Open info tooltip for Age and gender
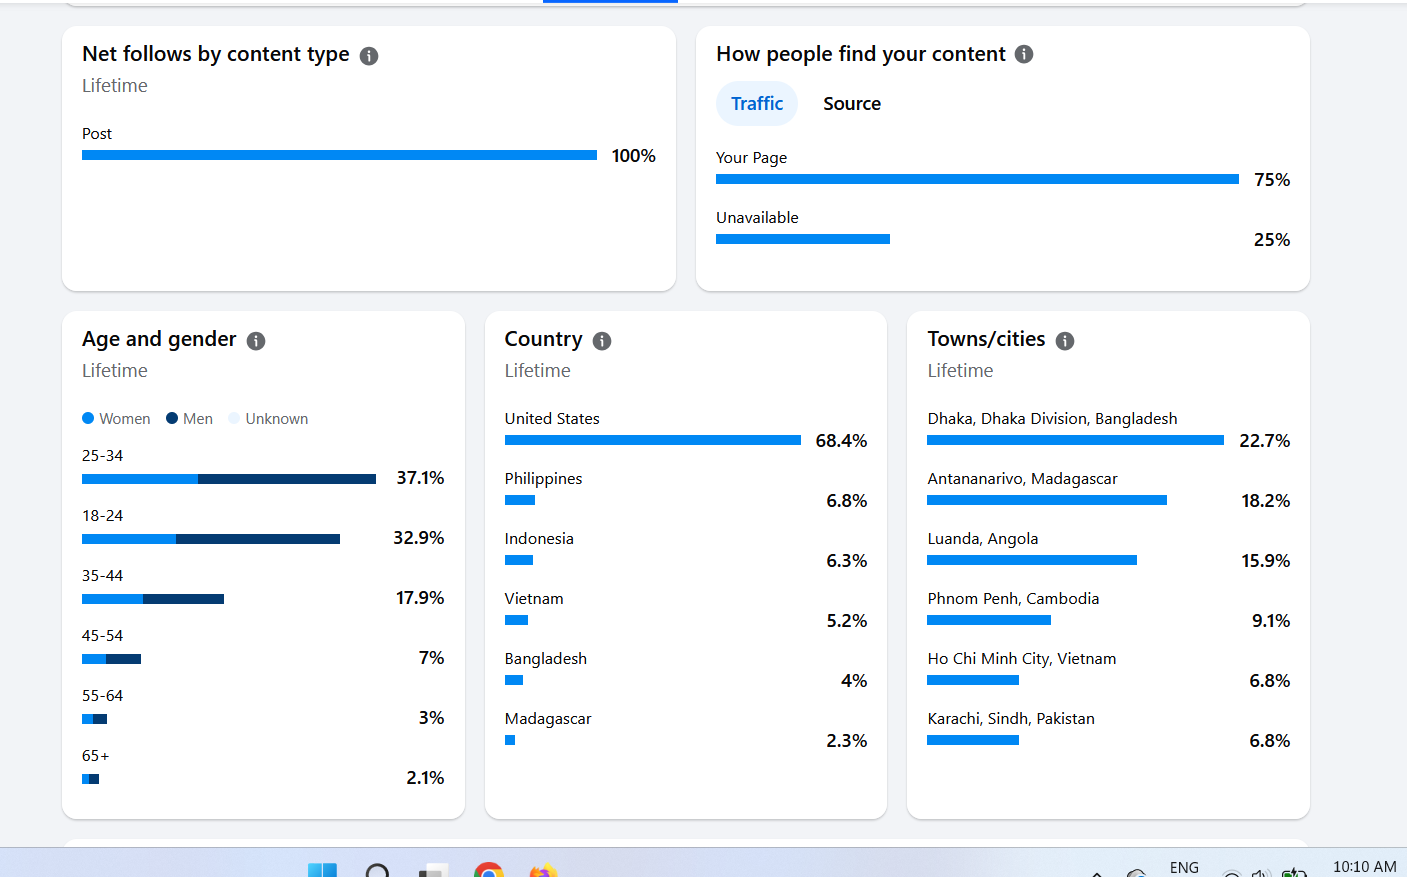 click(x=256, y=341)
